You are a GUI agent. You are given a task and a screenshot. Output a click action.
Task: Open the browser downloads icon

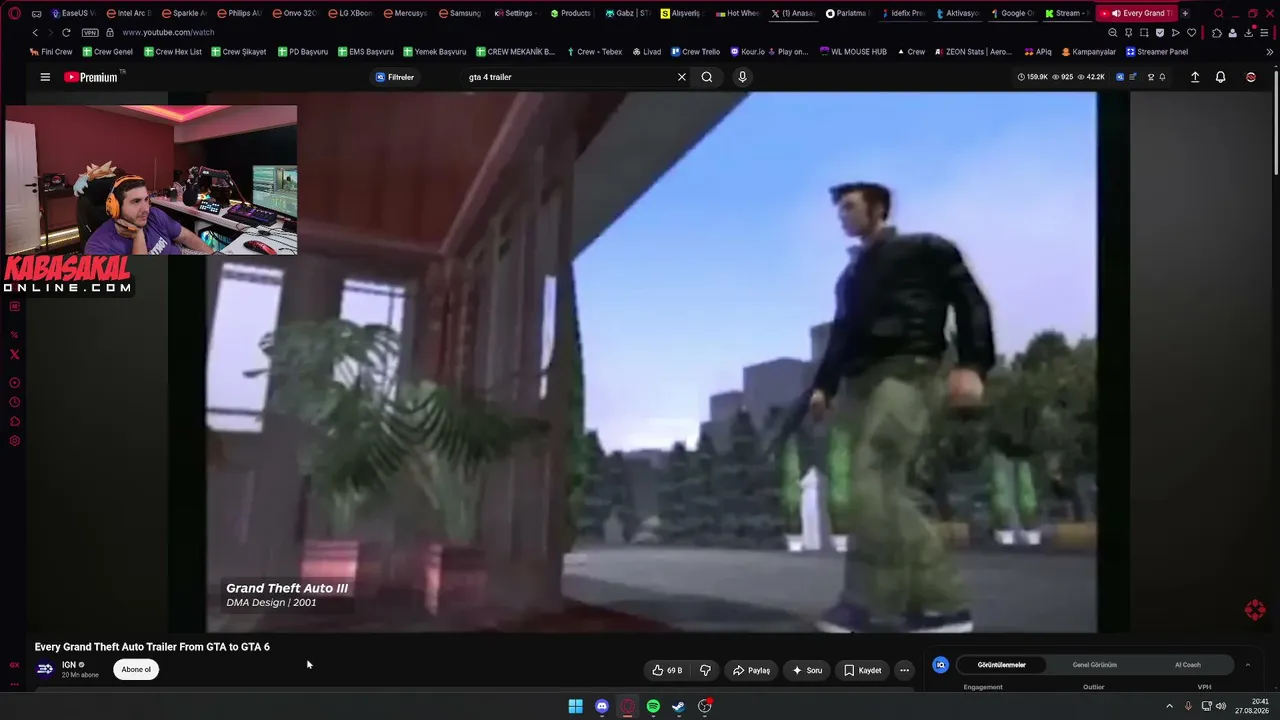tap(1249, 32)
